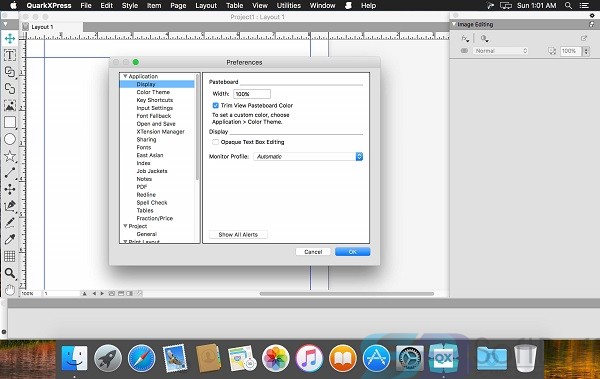
Task: Select the Zoom magnifier tool
Action: coord(10,273)
